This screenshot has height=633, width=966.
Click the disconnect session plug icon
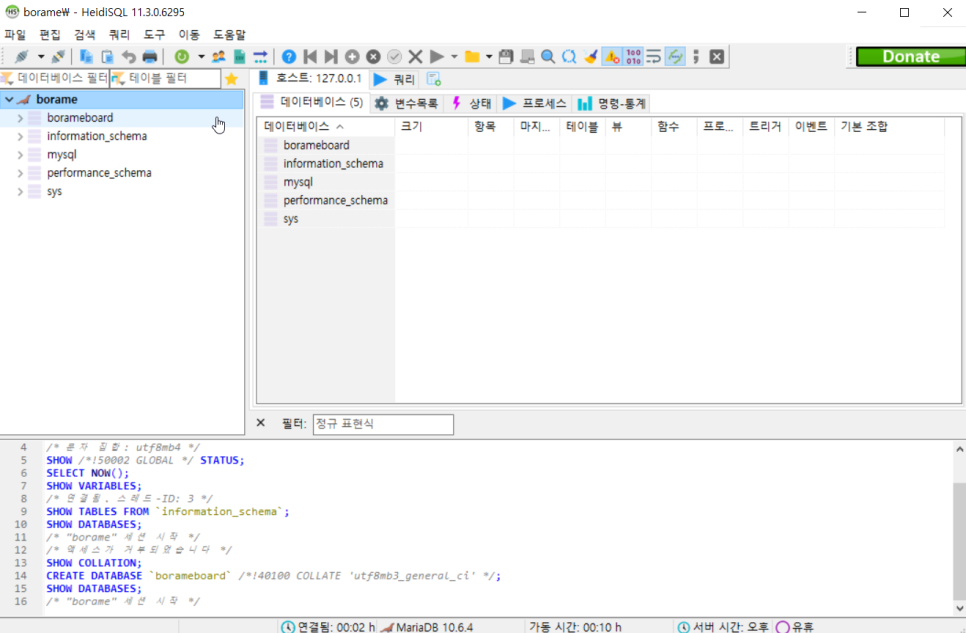(x=59, y=57)
